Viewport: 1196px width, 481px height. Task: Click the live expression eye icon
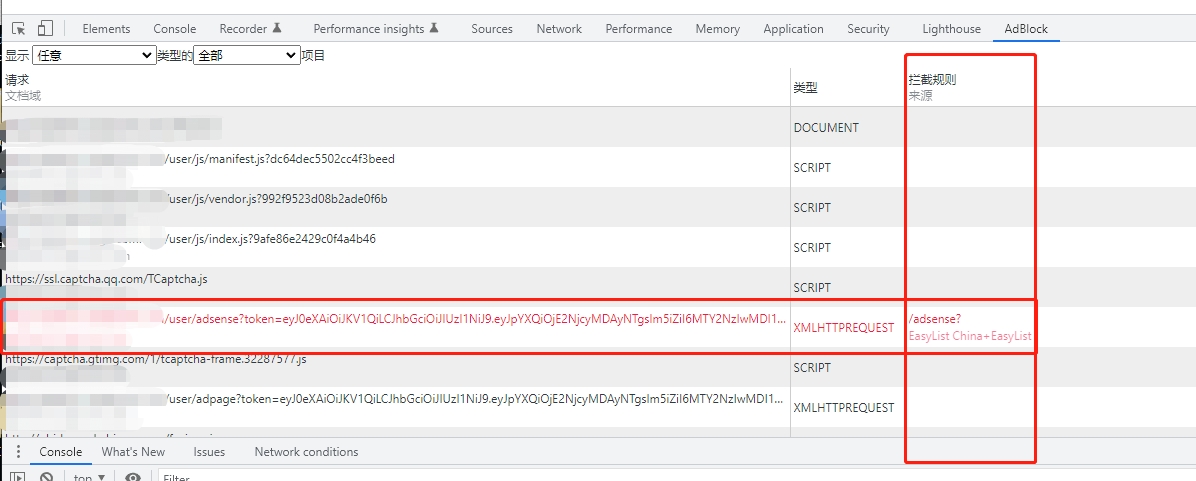pyautogui.click(x=133, y=477)
